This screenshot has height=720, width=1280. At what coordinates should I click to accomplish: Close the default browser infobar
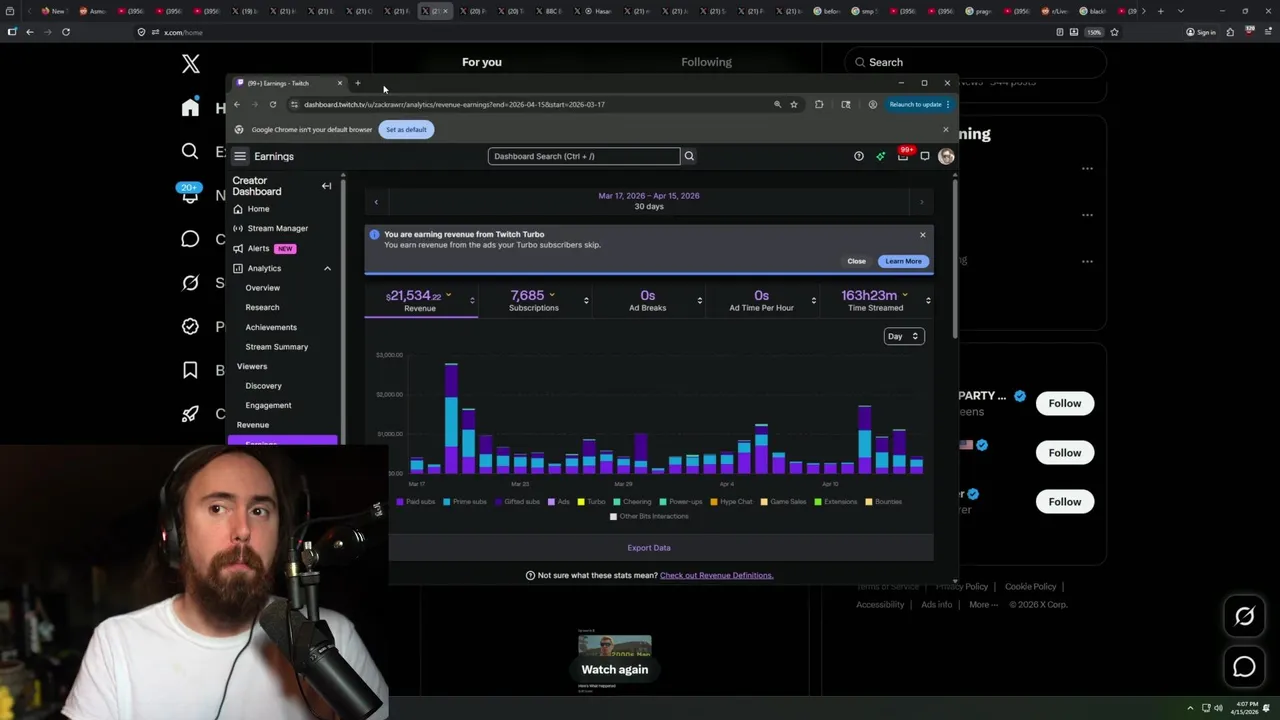945,129
